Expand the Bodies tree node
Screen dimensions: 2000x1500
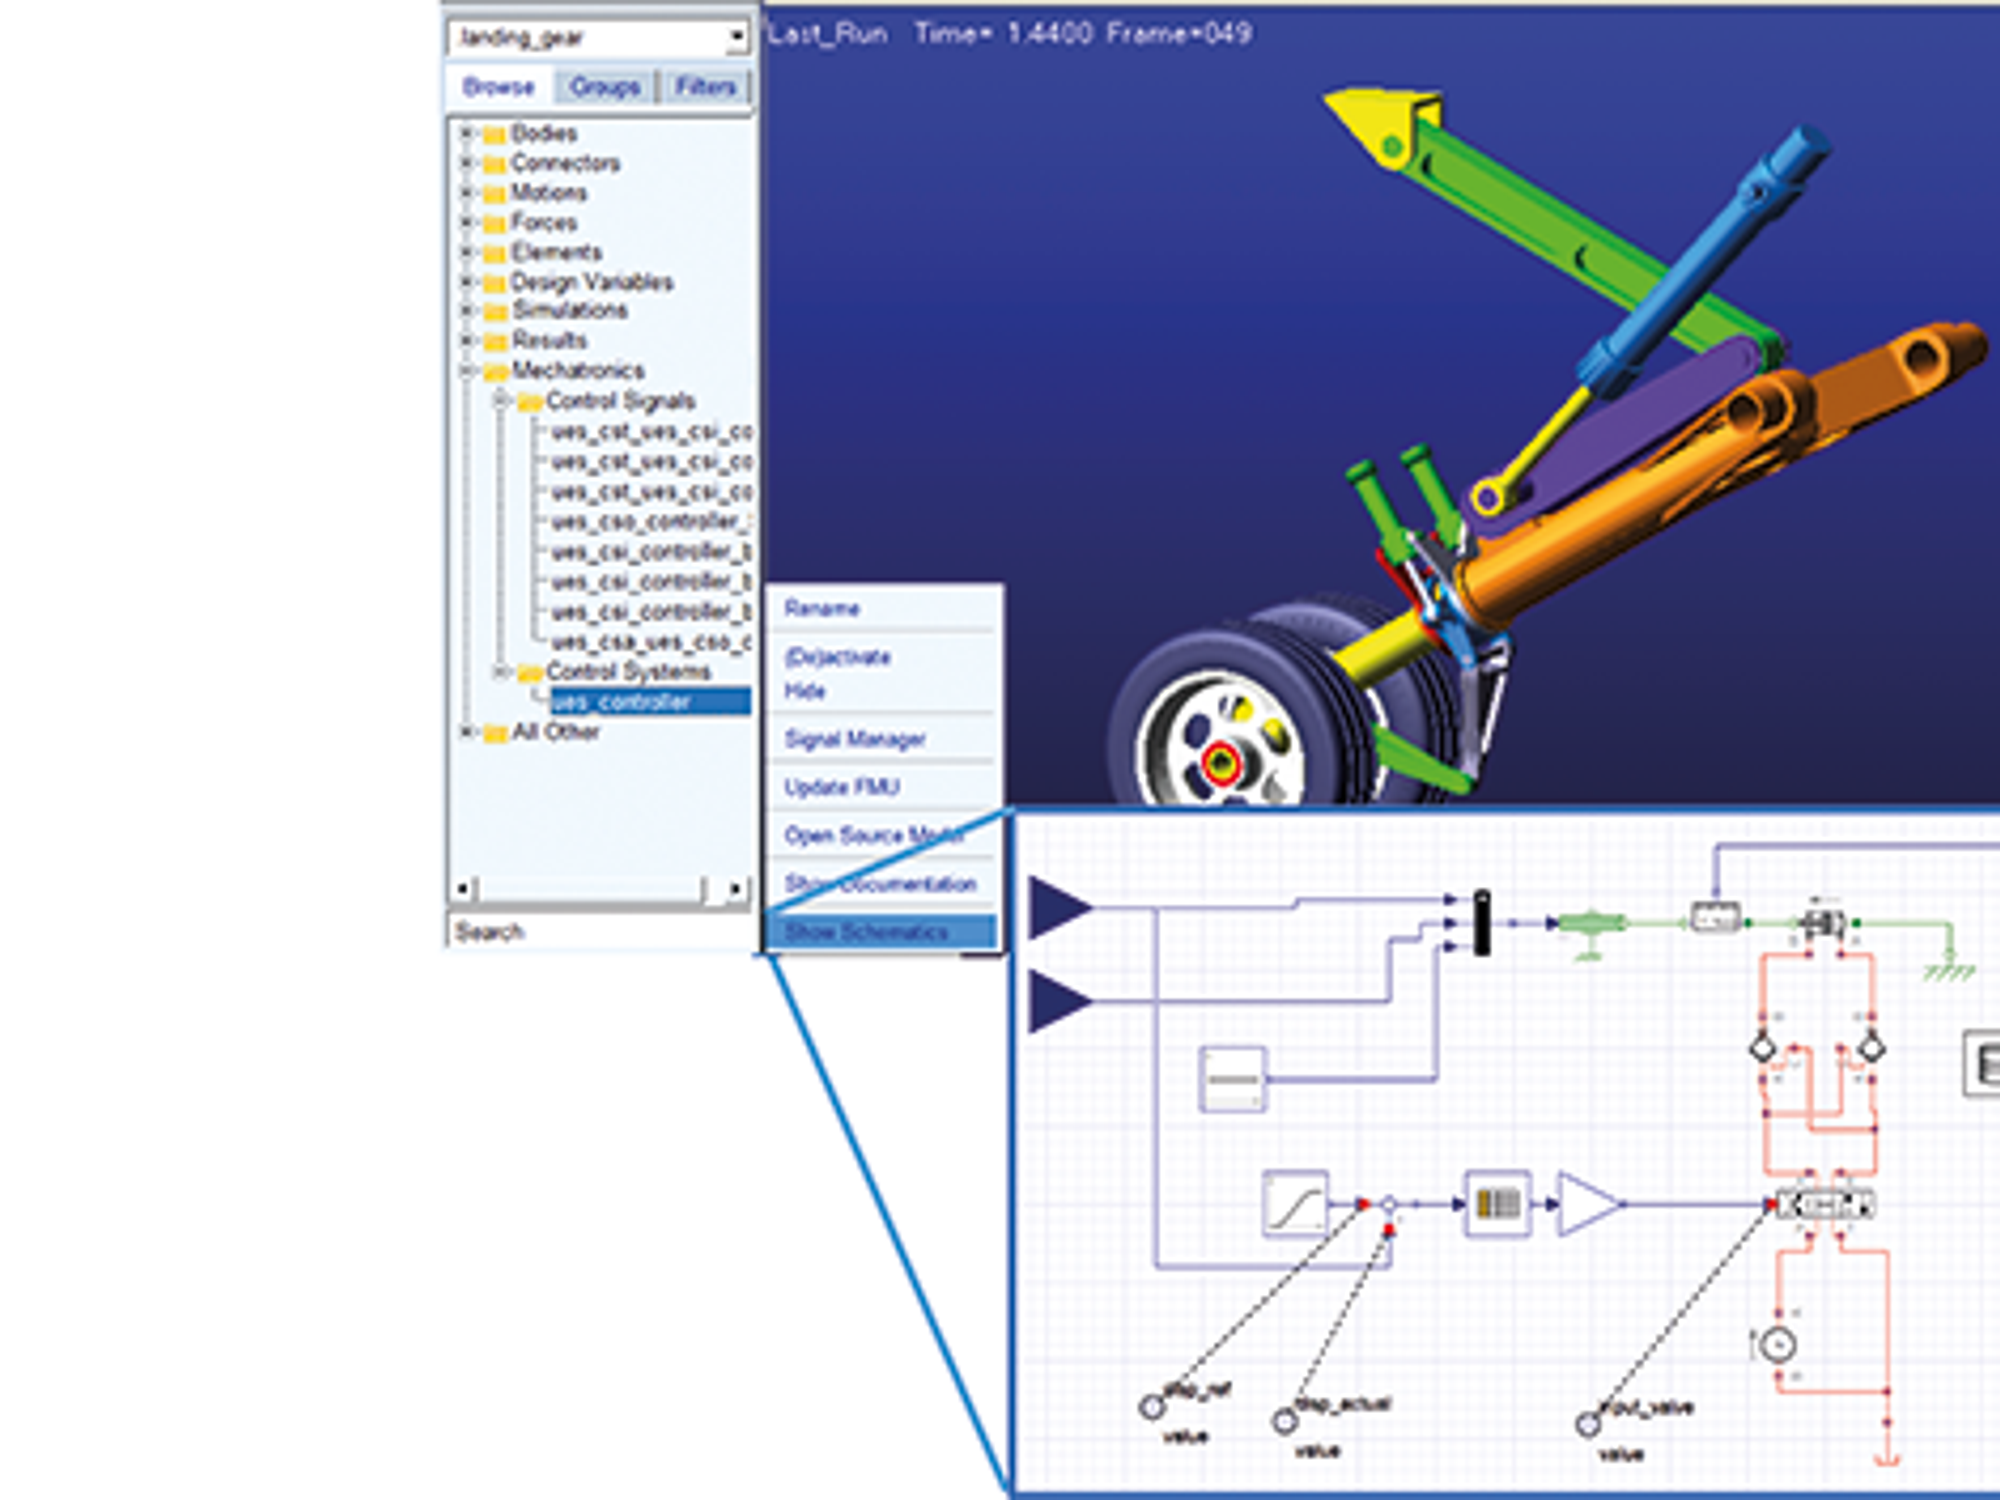click(466, 132)
